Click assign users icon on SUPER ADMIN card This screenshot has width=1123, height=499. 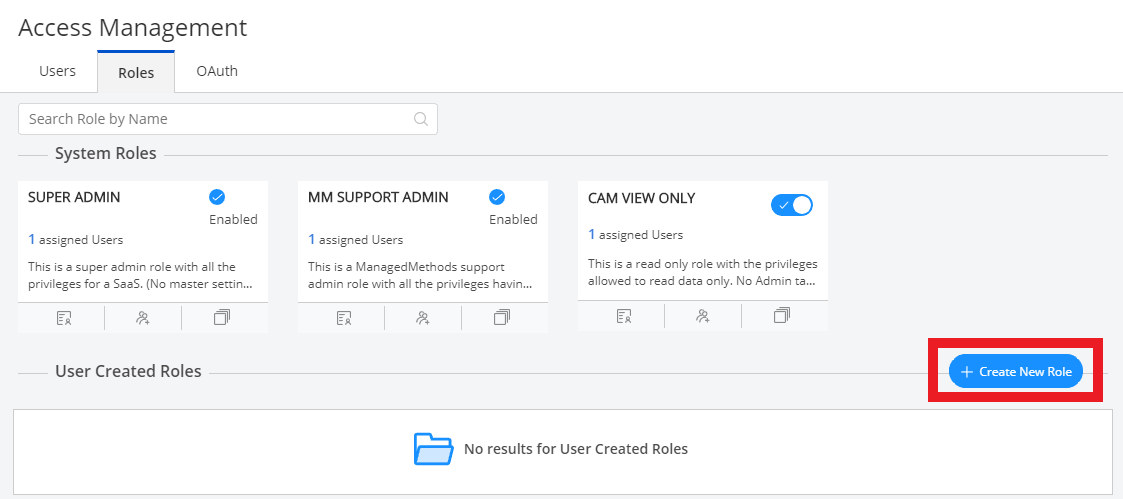[143, 318]
